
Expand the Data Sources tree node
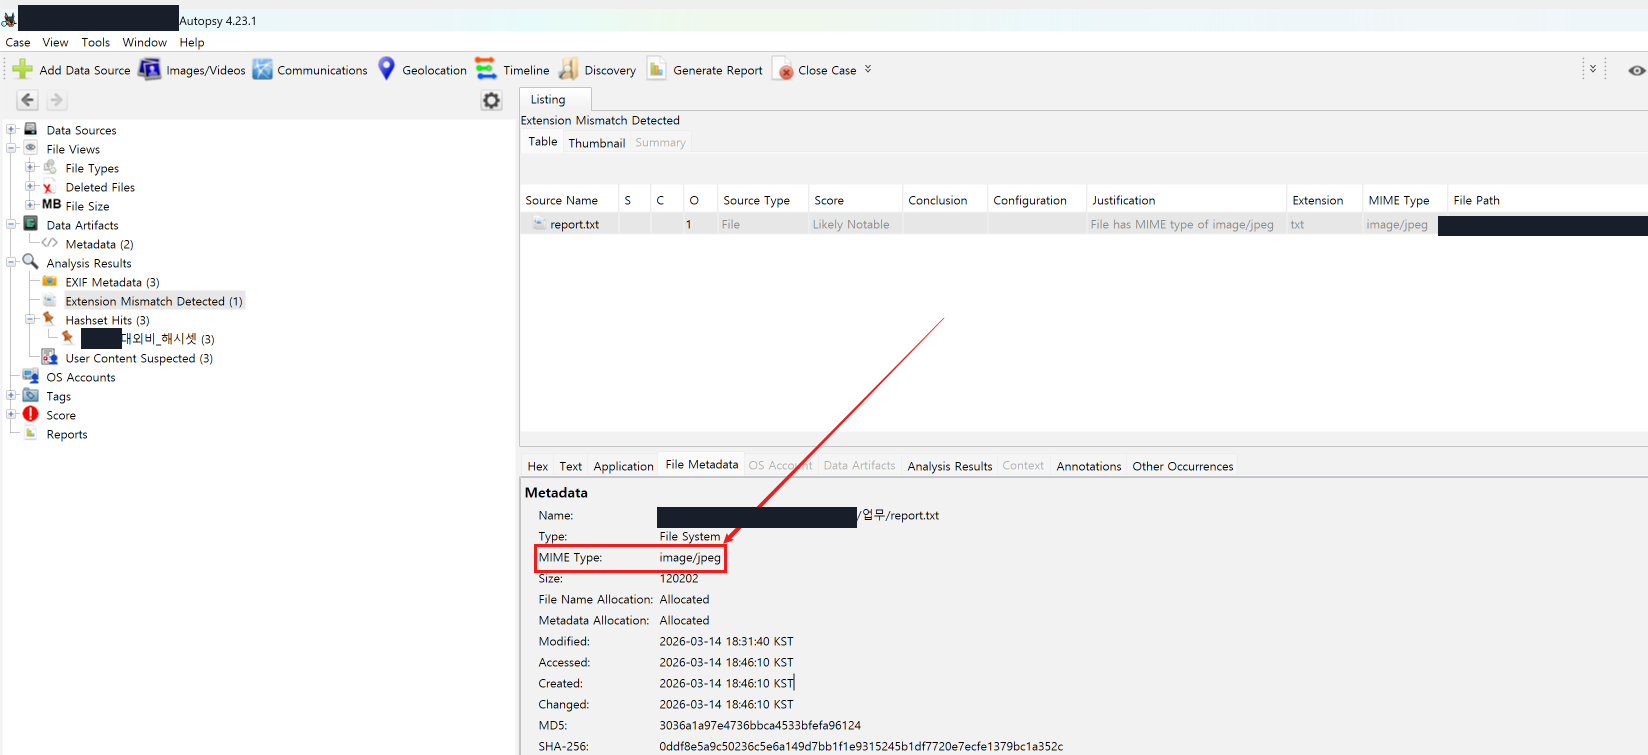pyautogui.click(x=12, y=129)
